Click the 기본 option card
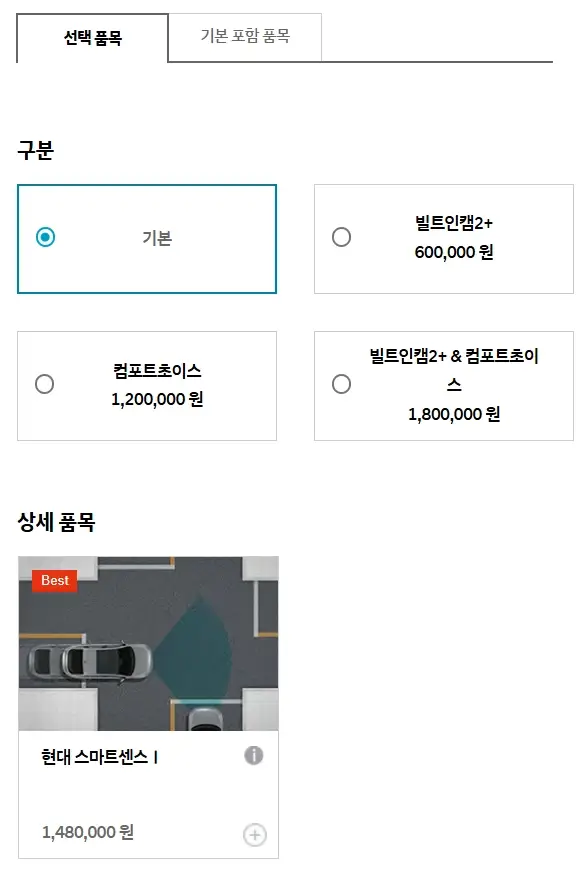586x873 pixels. pos(146,239)
